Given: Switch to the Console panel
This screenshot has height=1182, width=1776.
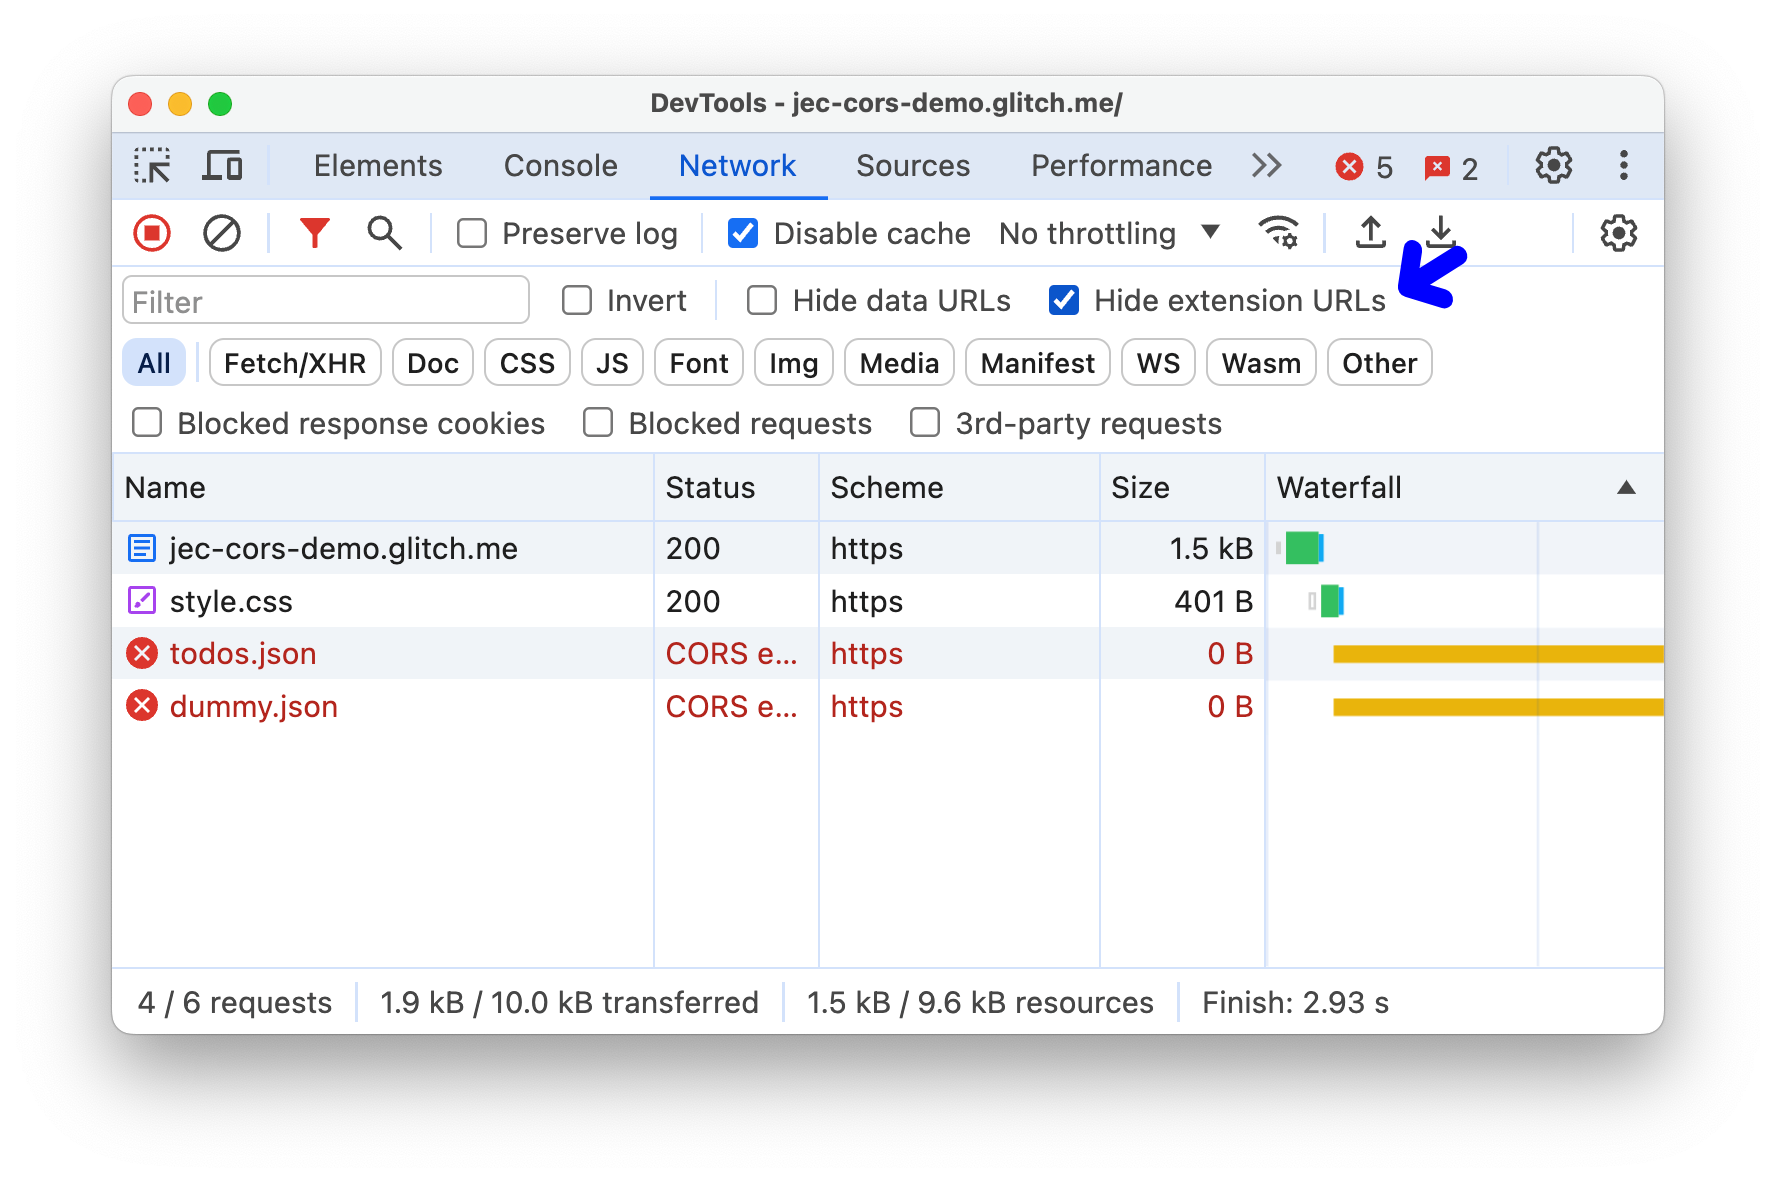Looking at the screenshot, I should (x=560, y=165).
